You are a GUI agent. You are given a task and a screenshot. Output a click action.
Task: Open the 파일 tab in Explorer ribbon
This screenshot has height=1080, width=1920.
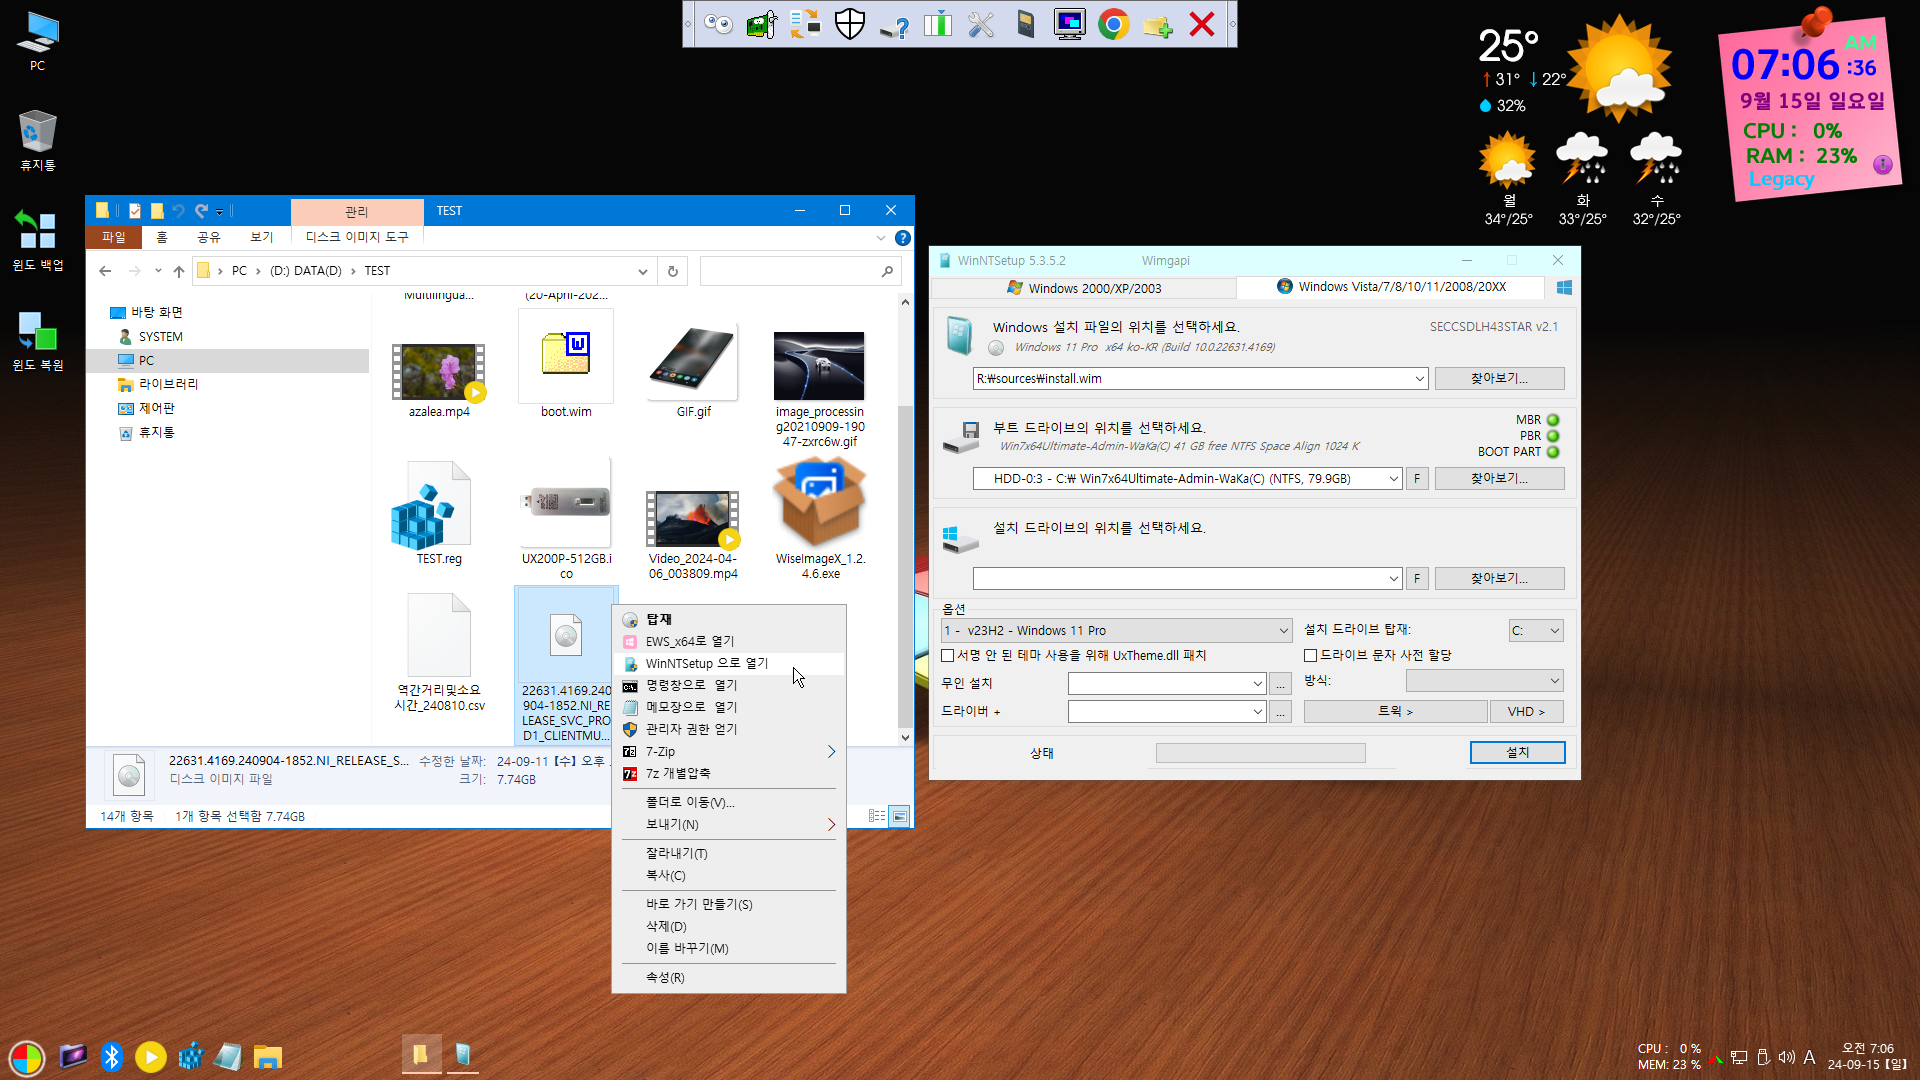[x=114, y=238]
